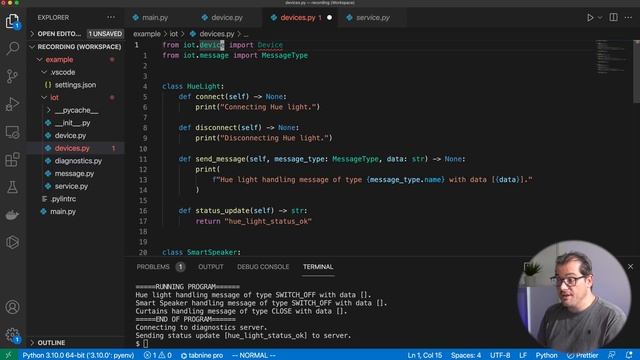Open the Debug Console tab

coord(263,267)
